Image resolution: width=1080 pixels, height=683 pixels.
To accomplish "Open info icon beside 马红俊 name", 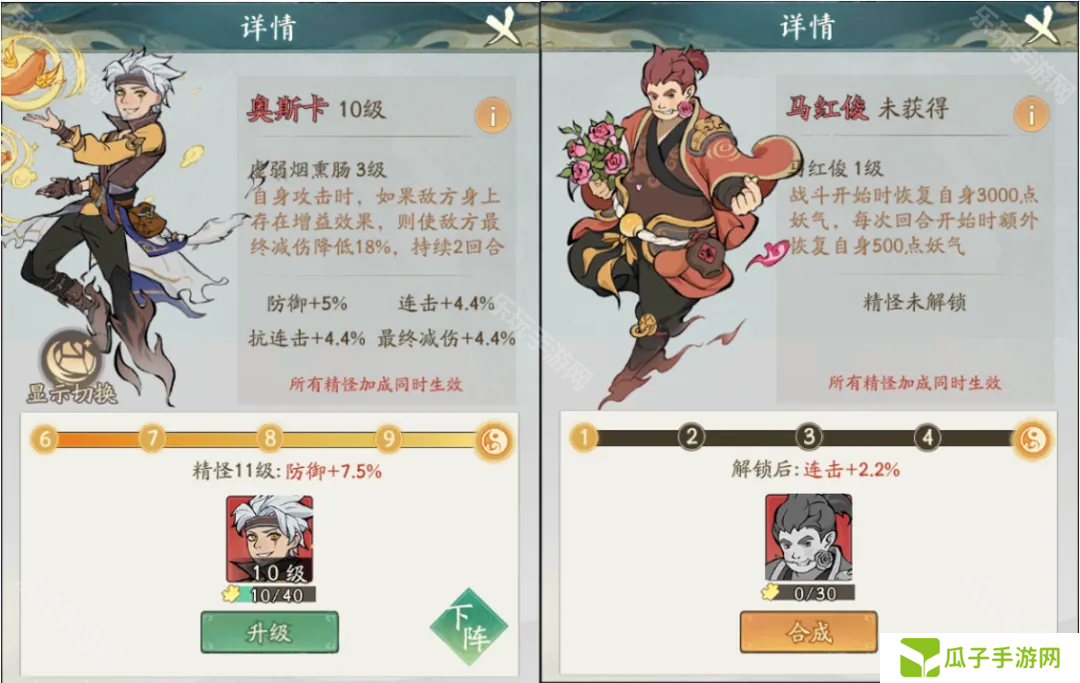I will (x=1031, y=114).
